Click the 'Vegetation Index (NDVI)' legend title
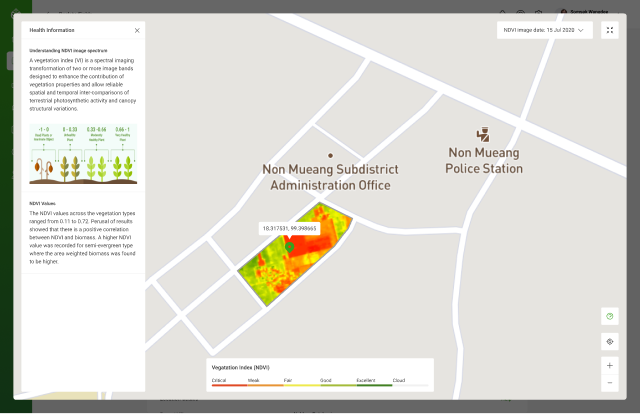The image size is (640, 414). (240, 367)
